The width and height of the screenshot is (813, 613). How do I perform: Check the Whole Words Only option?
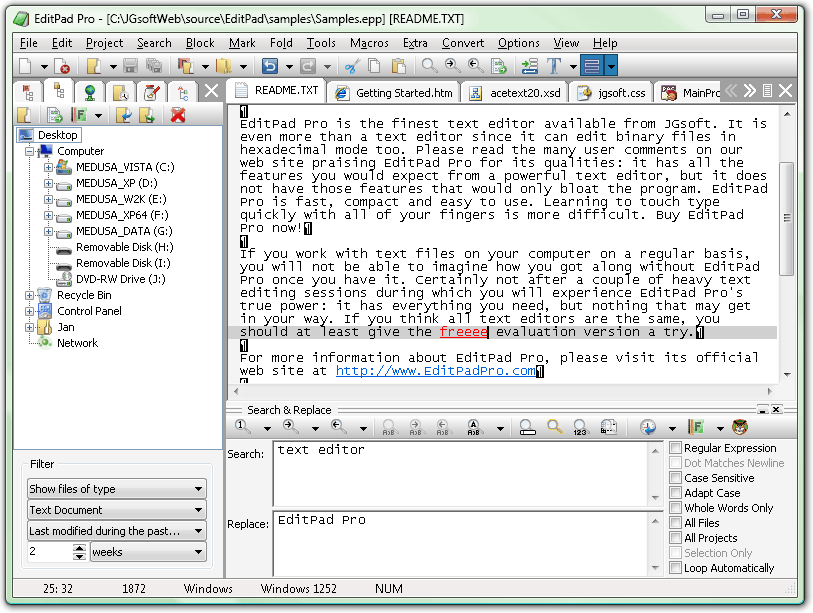pyautogui.click(x=675, y=507)
